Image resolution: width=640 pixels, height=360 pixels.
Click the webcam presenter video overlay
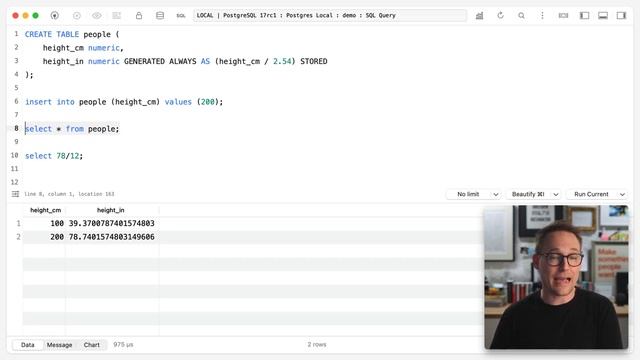(x=556, y=277)
